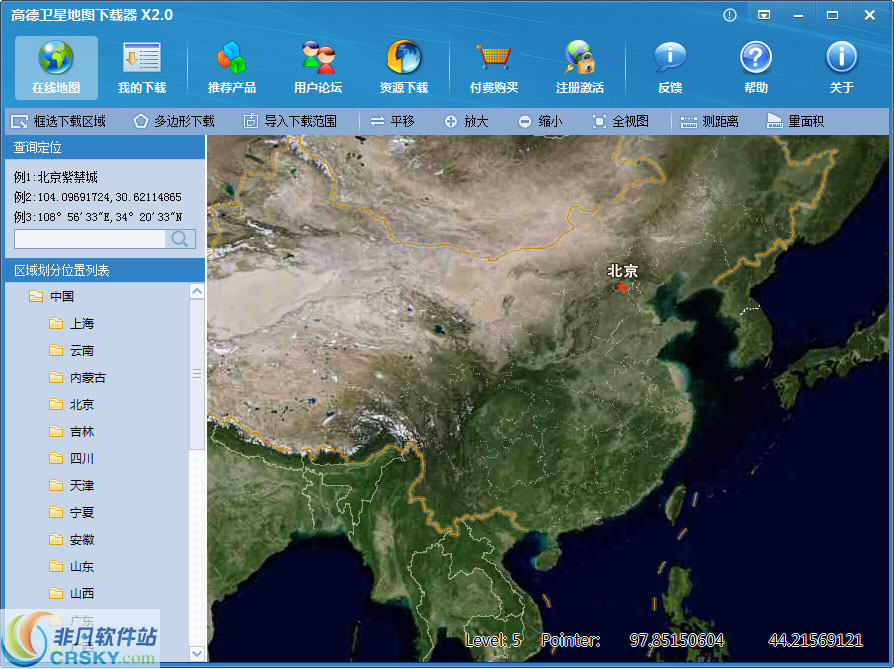Open 推荐产品 recommended products
Image resolution: width=894 pixels, height=669 pixels.
coord(231,67)
